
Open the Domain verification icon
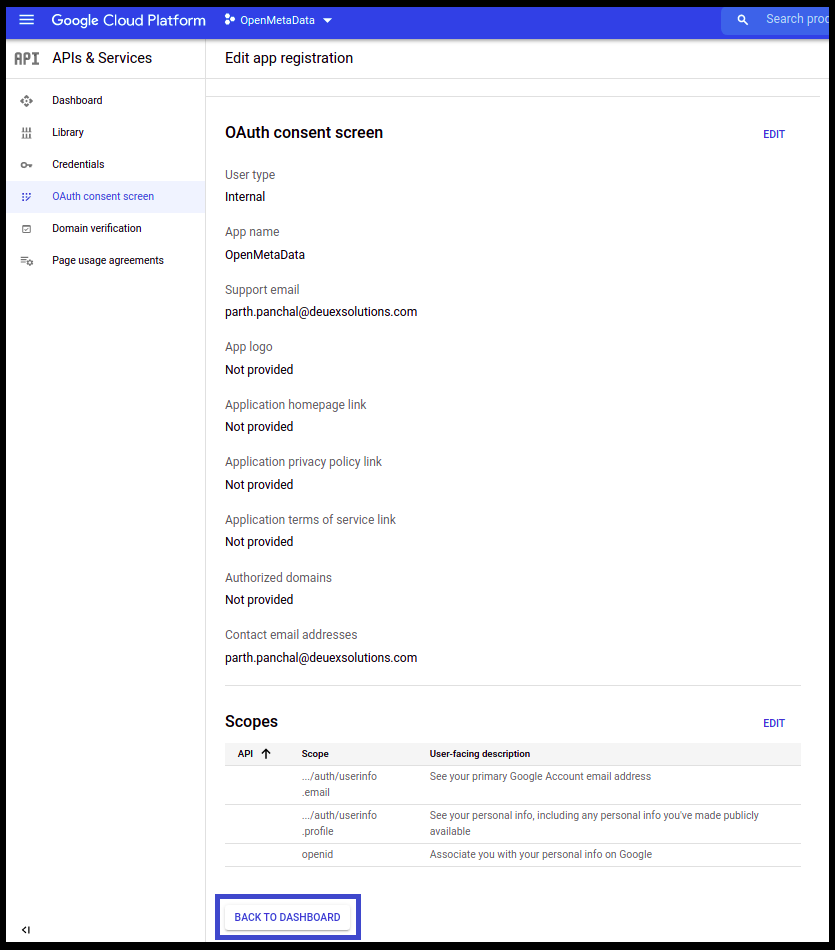click(26, 228)
